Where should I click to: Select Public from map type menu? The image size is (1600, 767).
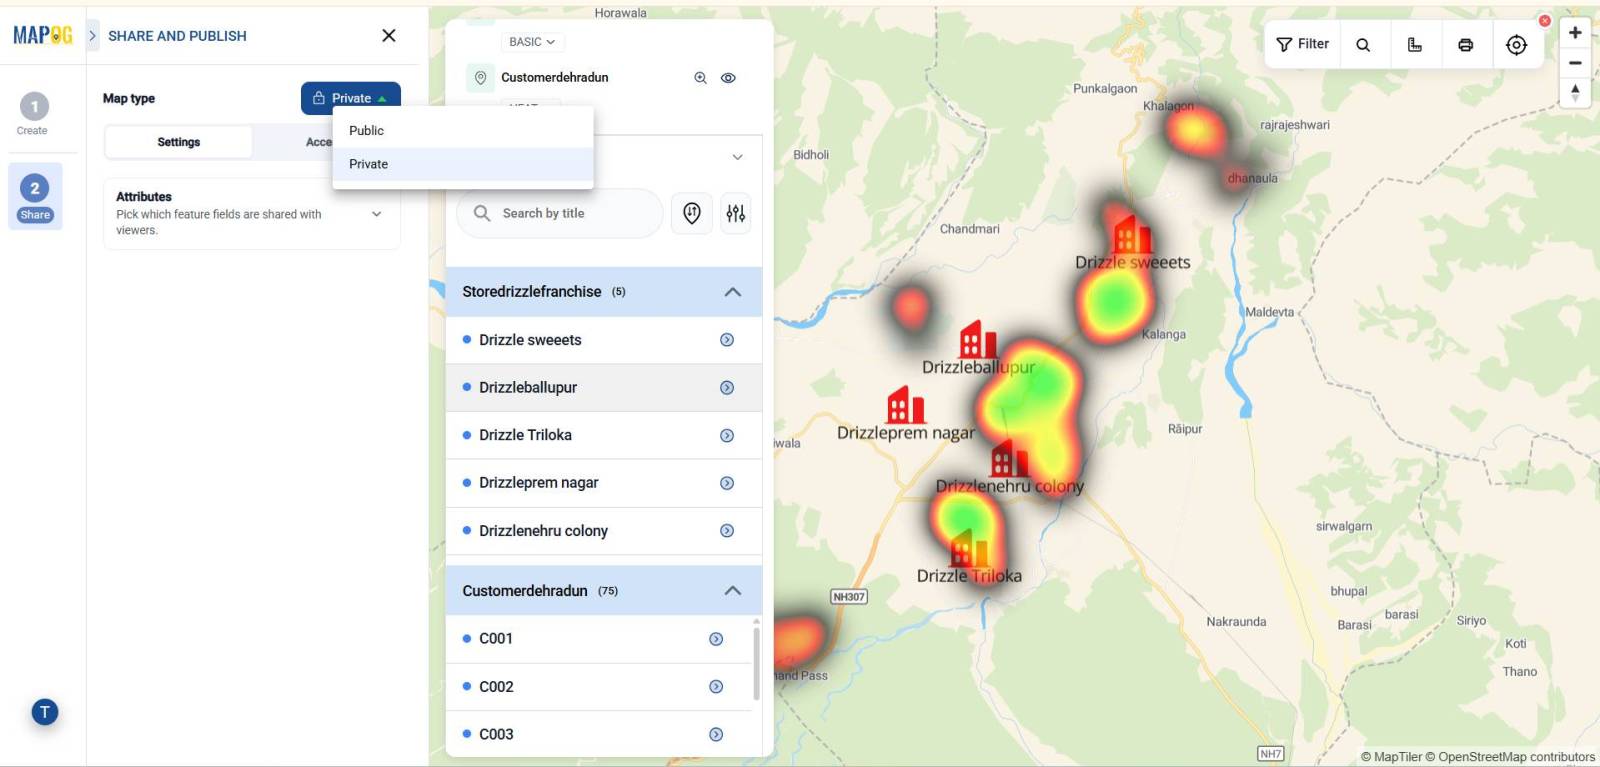[463, 131]
